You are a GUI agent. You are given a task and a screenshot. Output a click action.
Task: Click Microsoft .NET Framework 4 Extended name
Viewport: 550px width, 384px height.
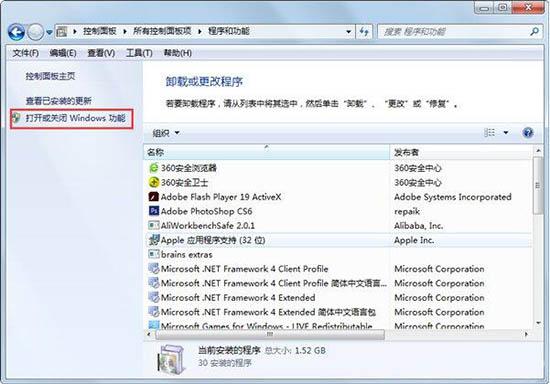(x=238, y=297)
